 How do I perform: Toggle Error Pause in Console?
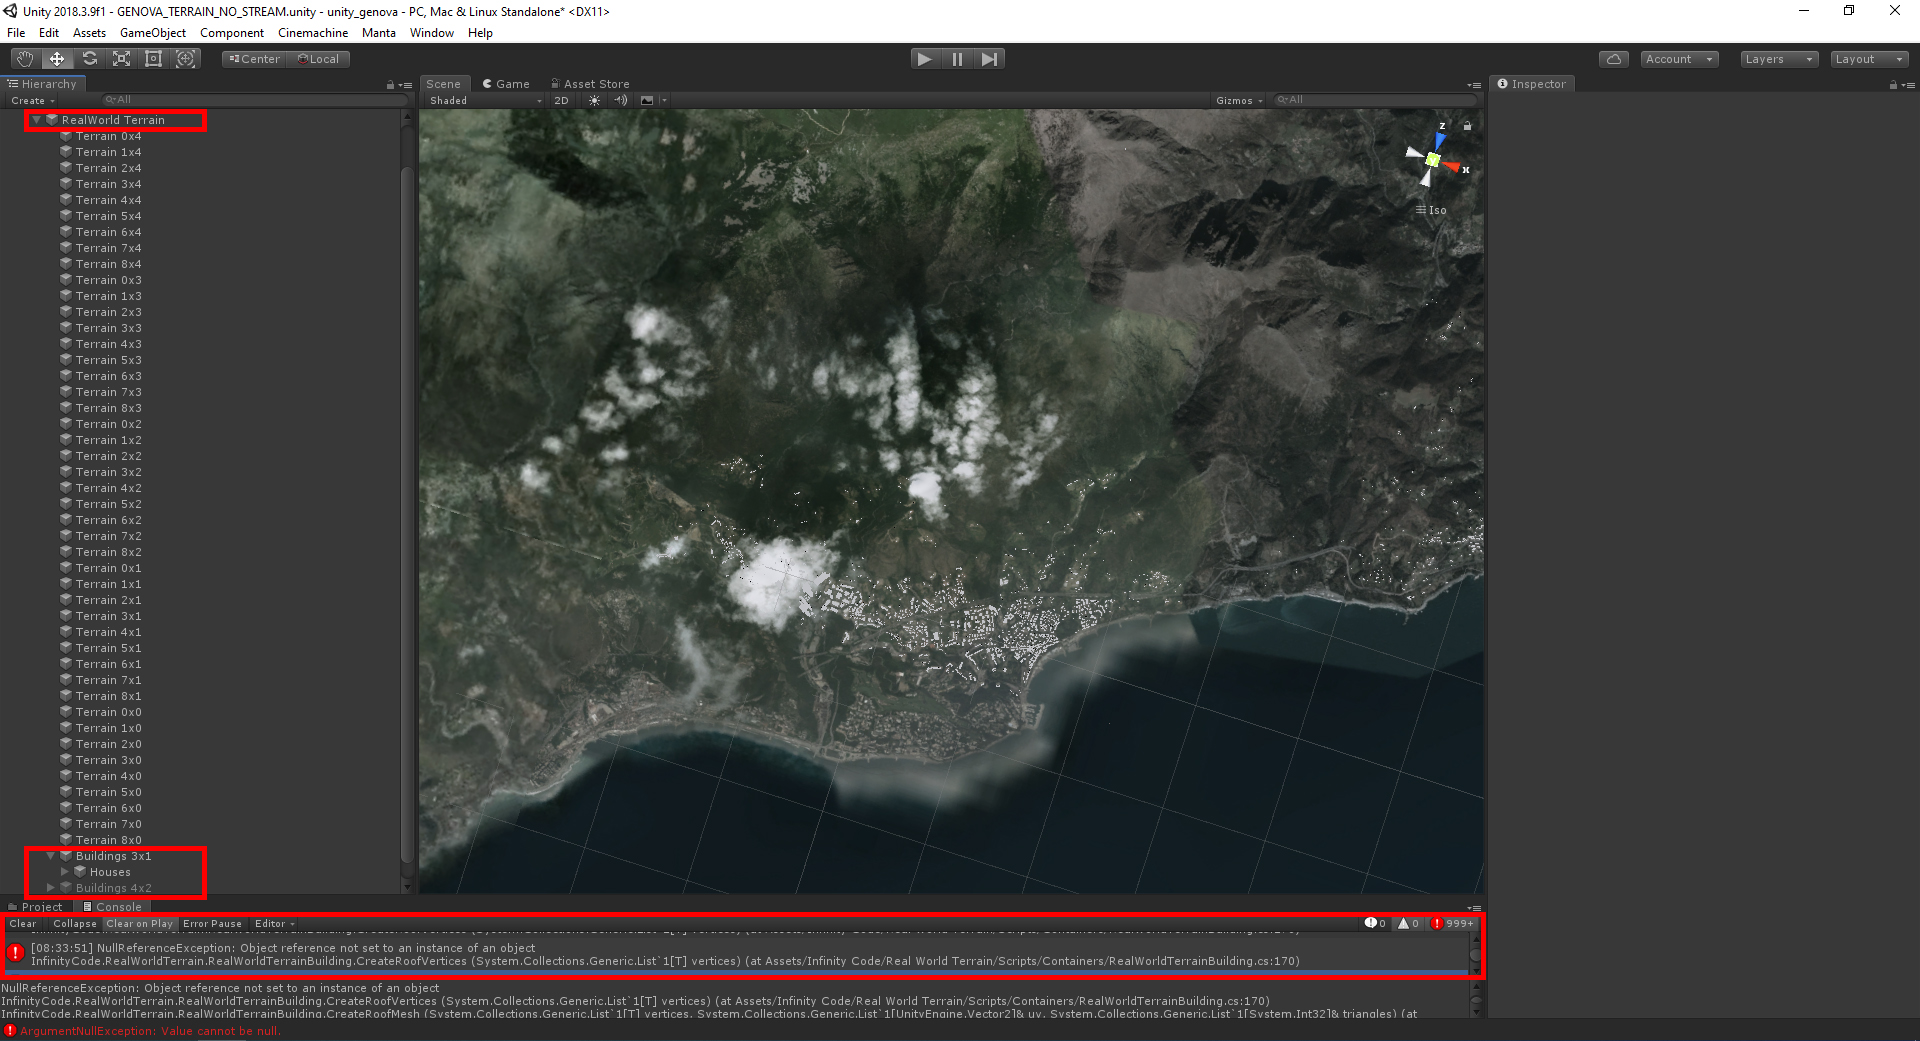(x=212, y=924)
